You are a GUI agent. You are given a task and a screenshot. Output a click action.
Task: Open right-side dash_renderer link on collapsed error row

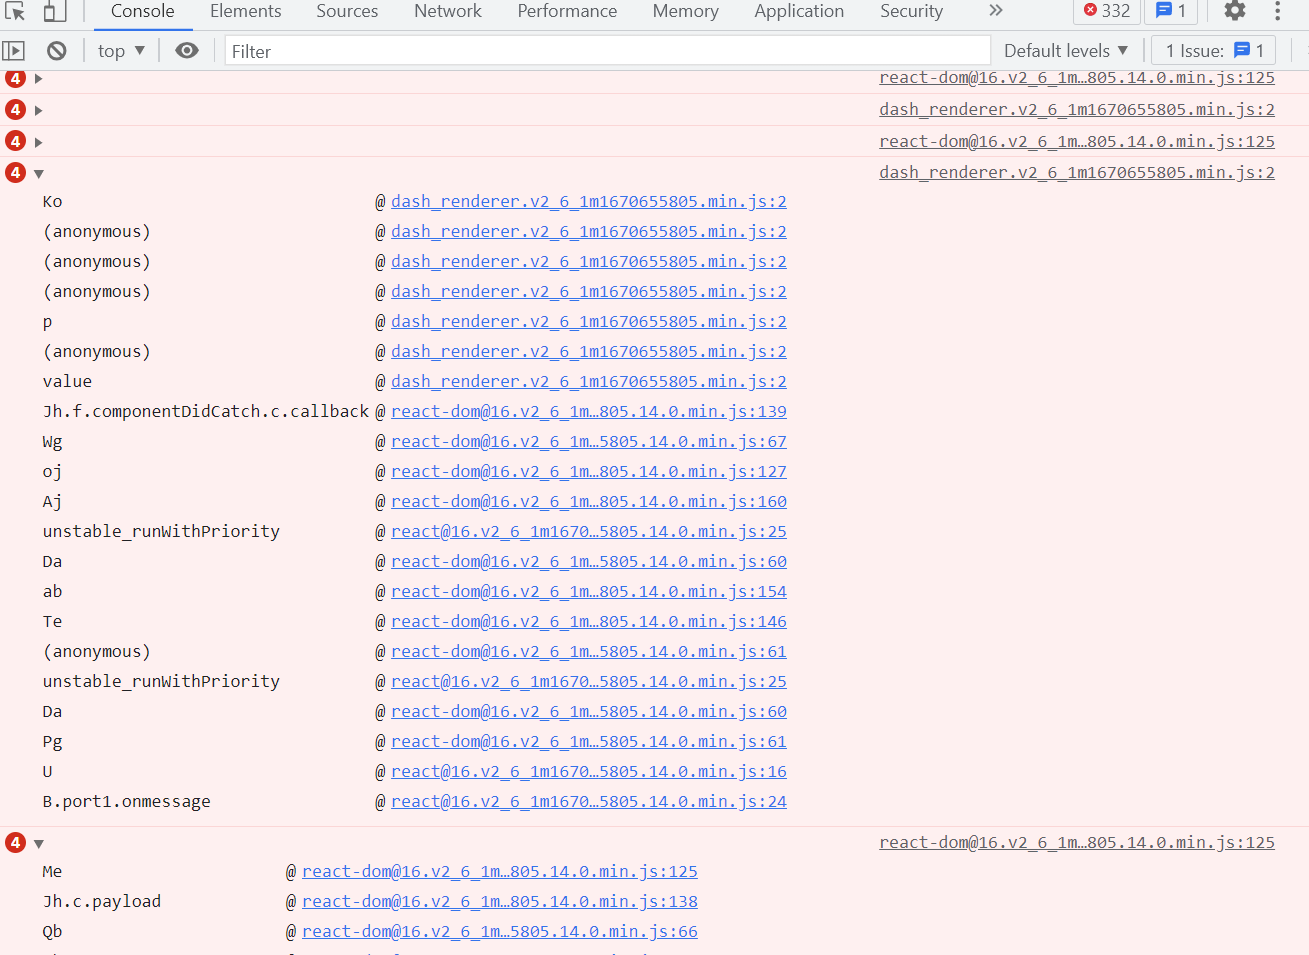1077,110
